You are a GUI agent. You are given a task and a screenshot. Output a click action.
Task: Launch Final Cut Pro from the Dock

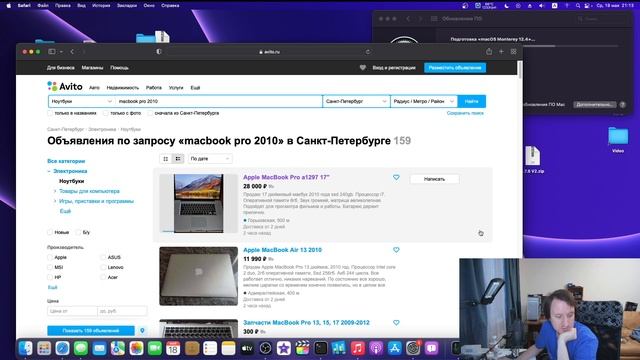click(x=302, y=348)
